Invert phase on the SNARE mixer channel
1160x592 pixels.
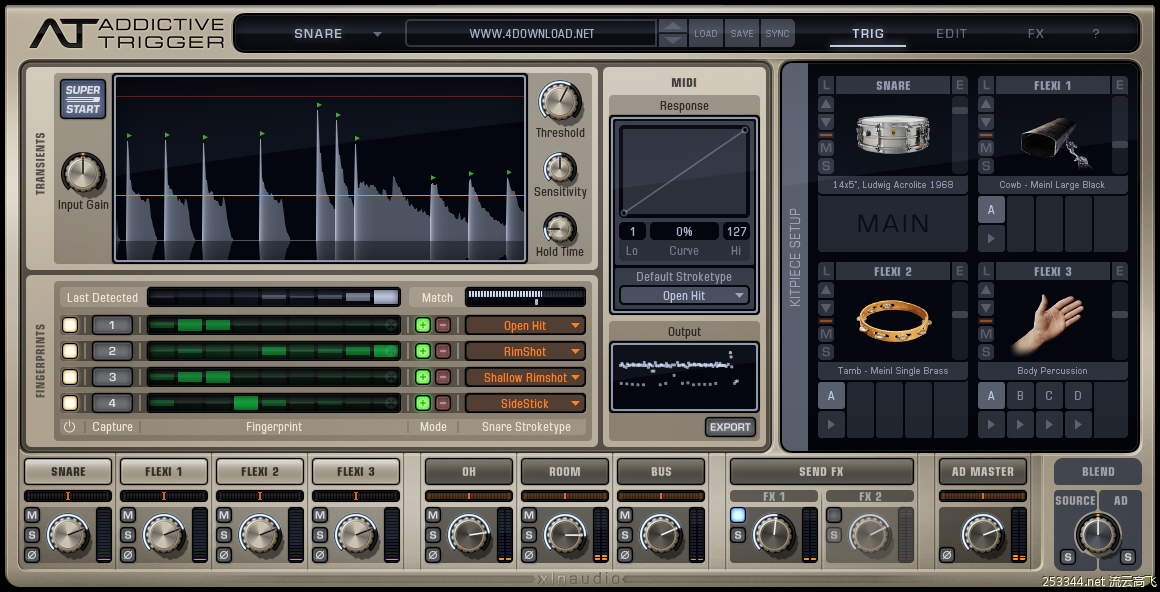(32, 554)
